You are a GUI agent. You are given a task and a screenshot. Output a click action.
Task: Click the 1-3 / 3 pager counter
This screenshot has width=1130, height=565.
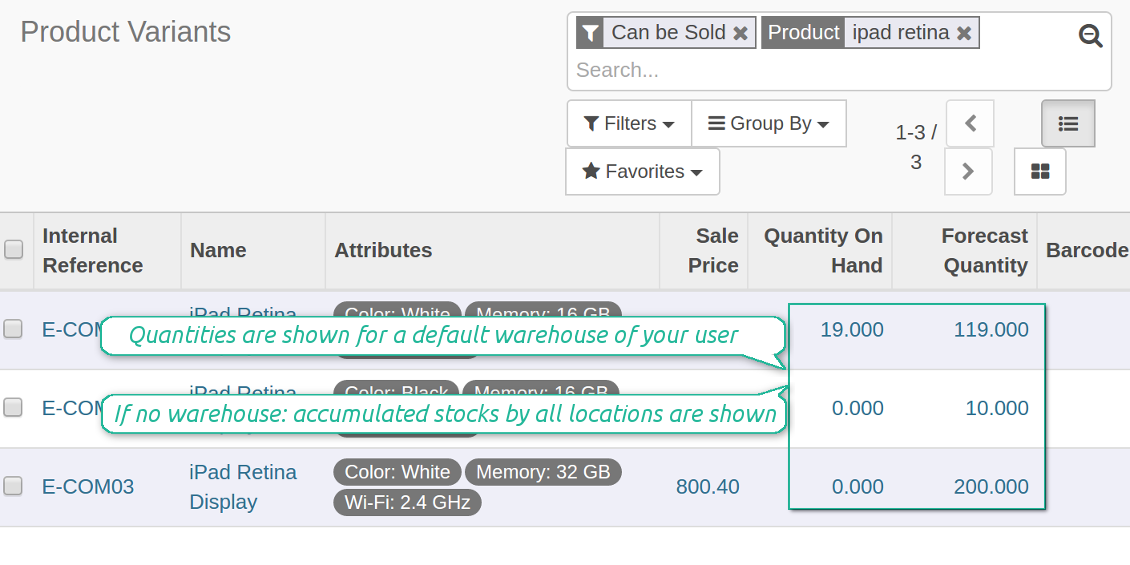pos(916,147)
